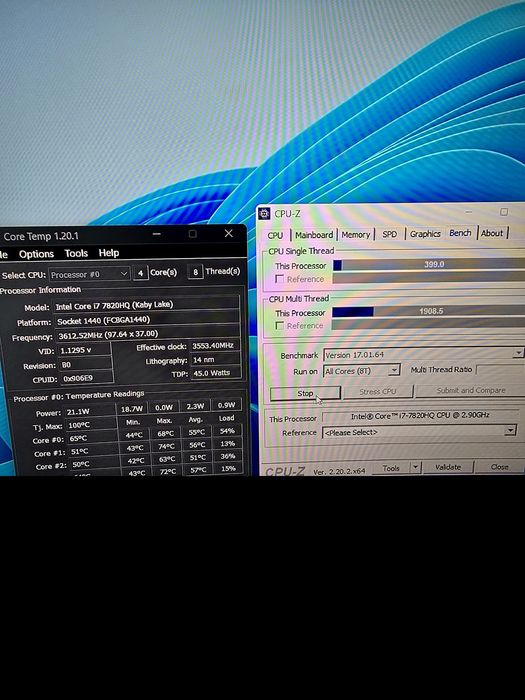
Task: Expand the Tools dropdown arrow
Action: pyautogui.click(x=416, y=467)
